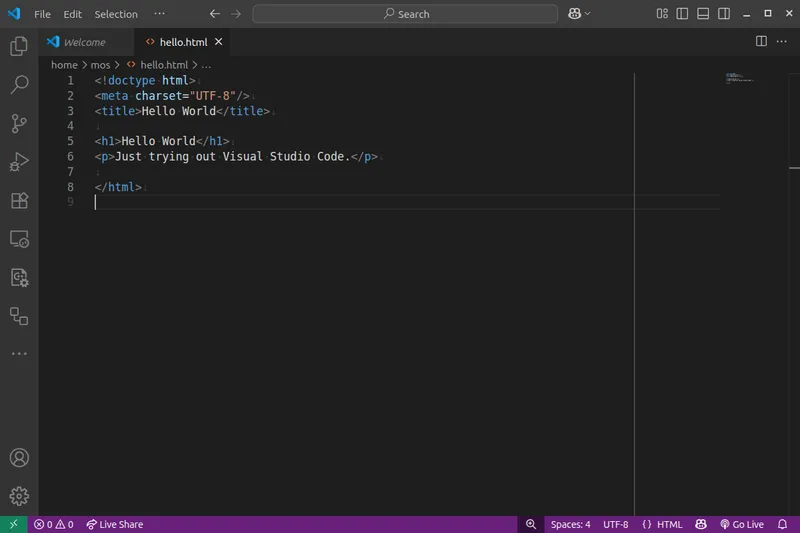Screen dimensions: 800x533
Task: Expand the Copilot chat dropdown arrow
Action: click(587, 14)
